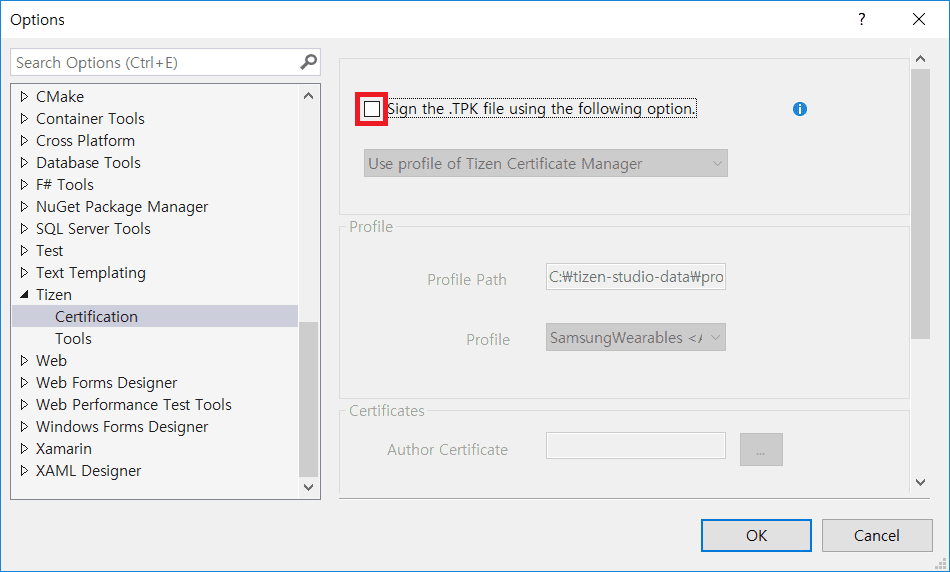Click the tree list scroll-down arrow
The height and width of the screenshot is (572, 950).
tap(308, 487)
